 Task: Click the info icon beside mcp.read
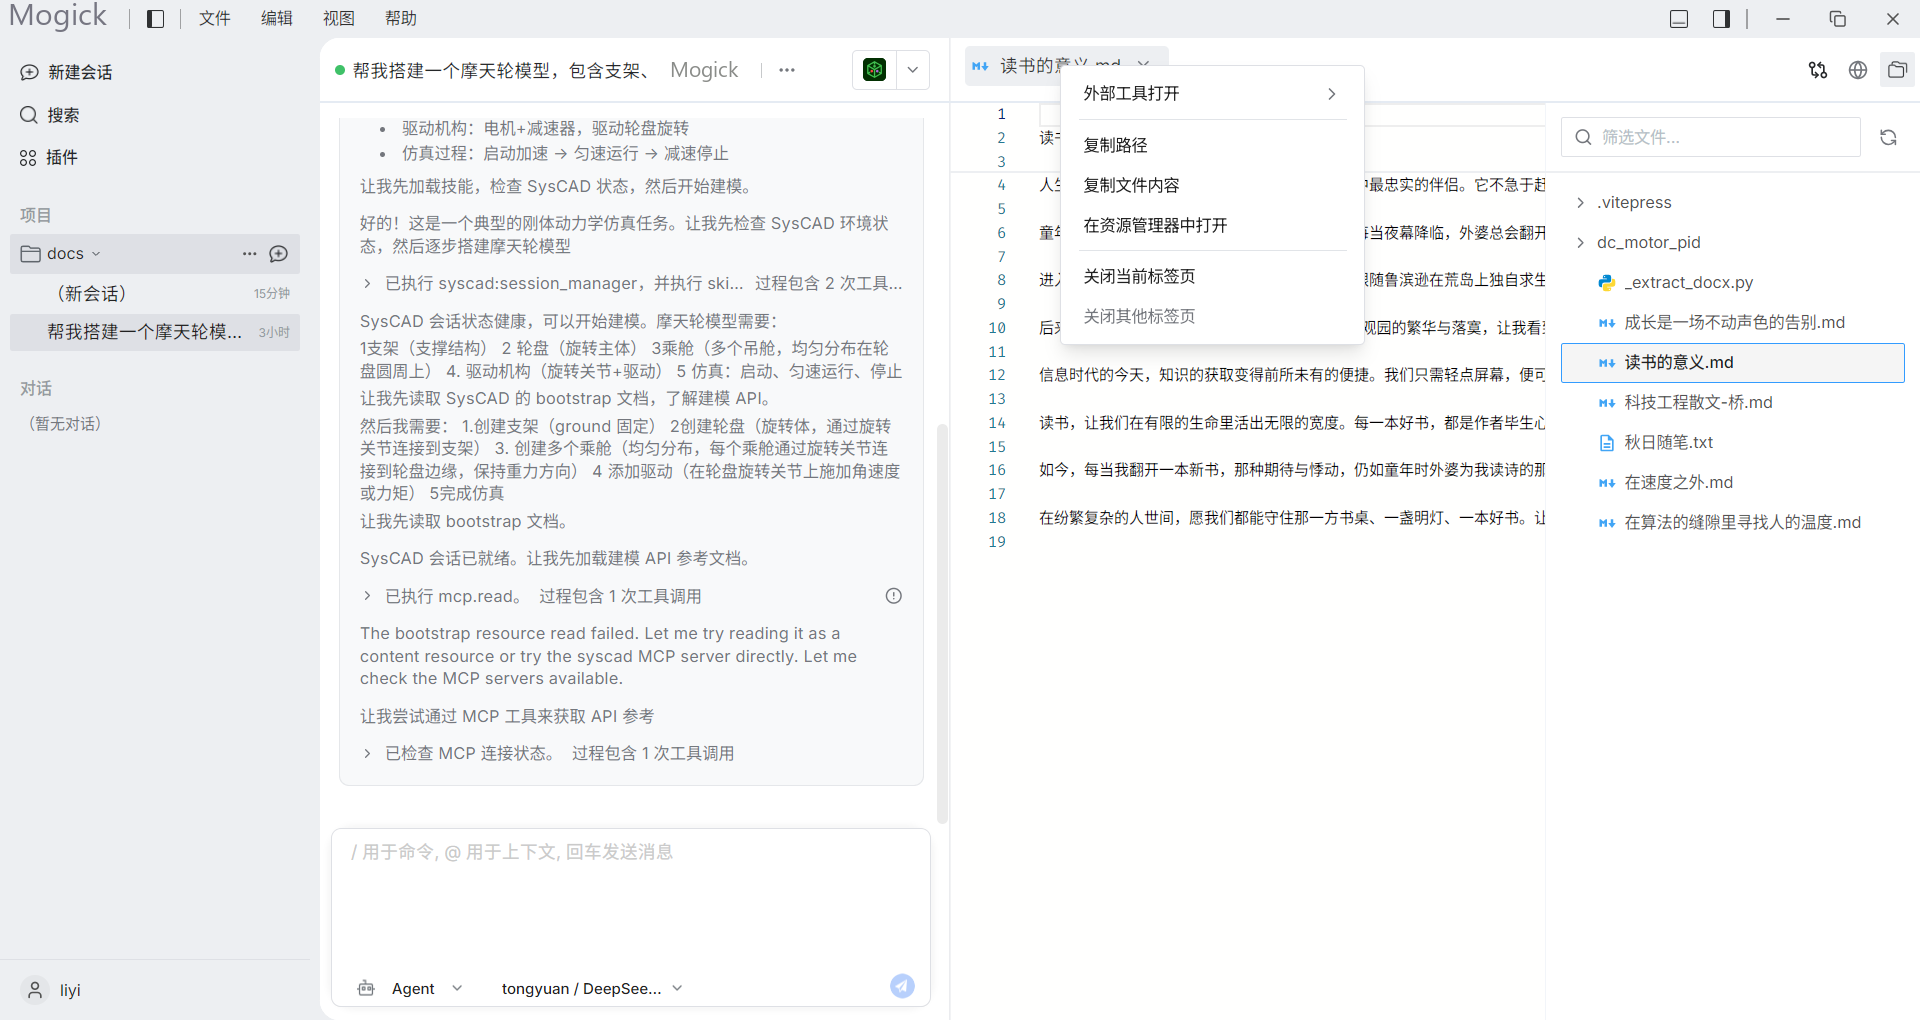tap(894, 596)
